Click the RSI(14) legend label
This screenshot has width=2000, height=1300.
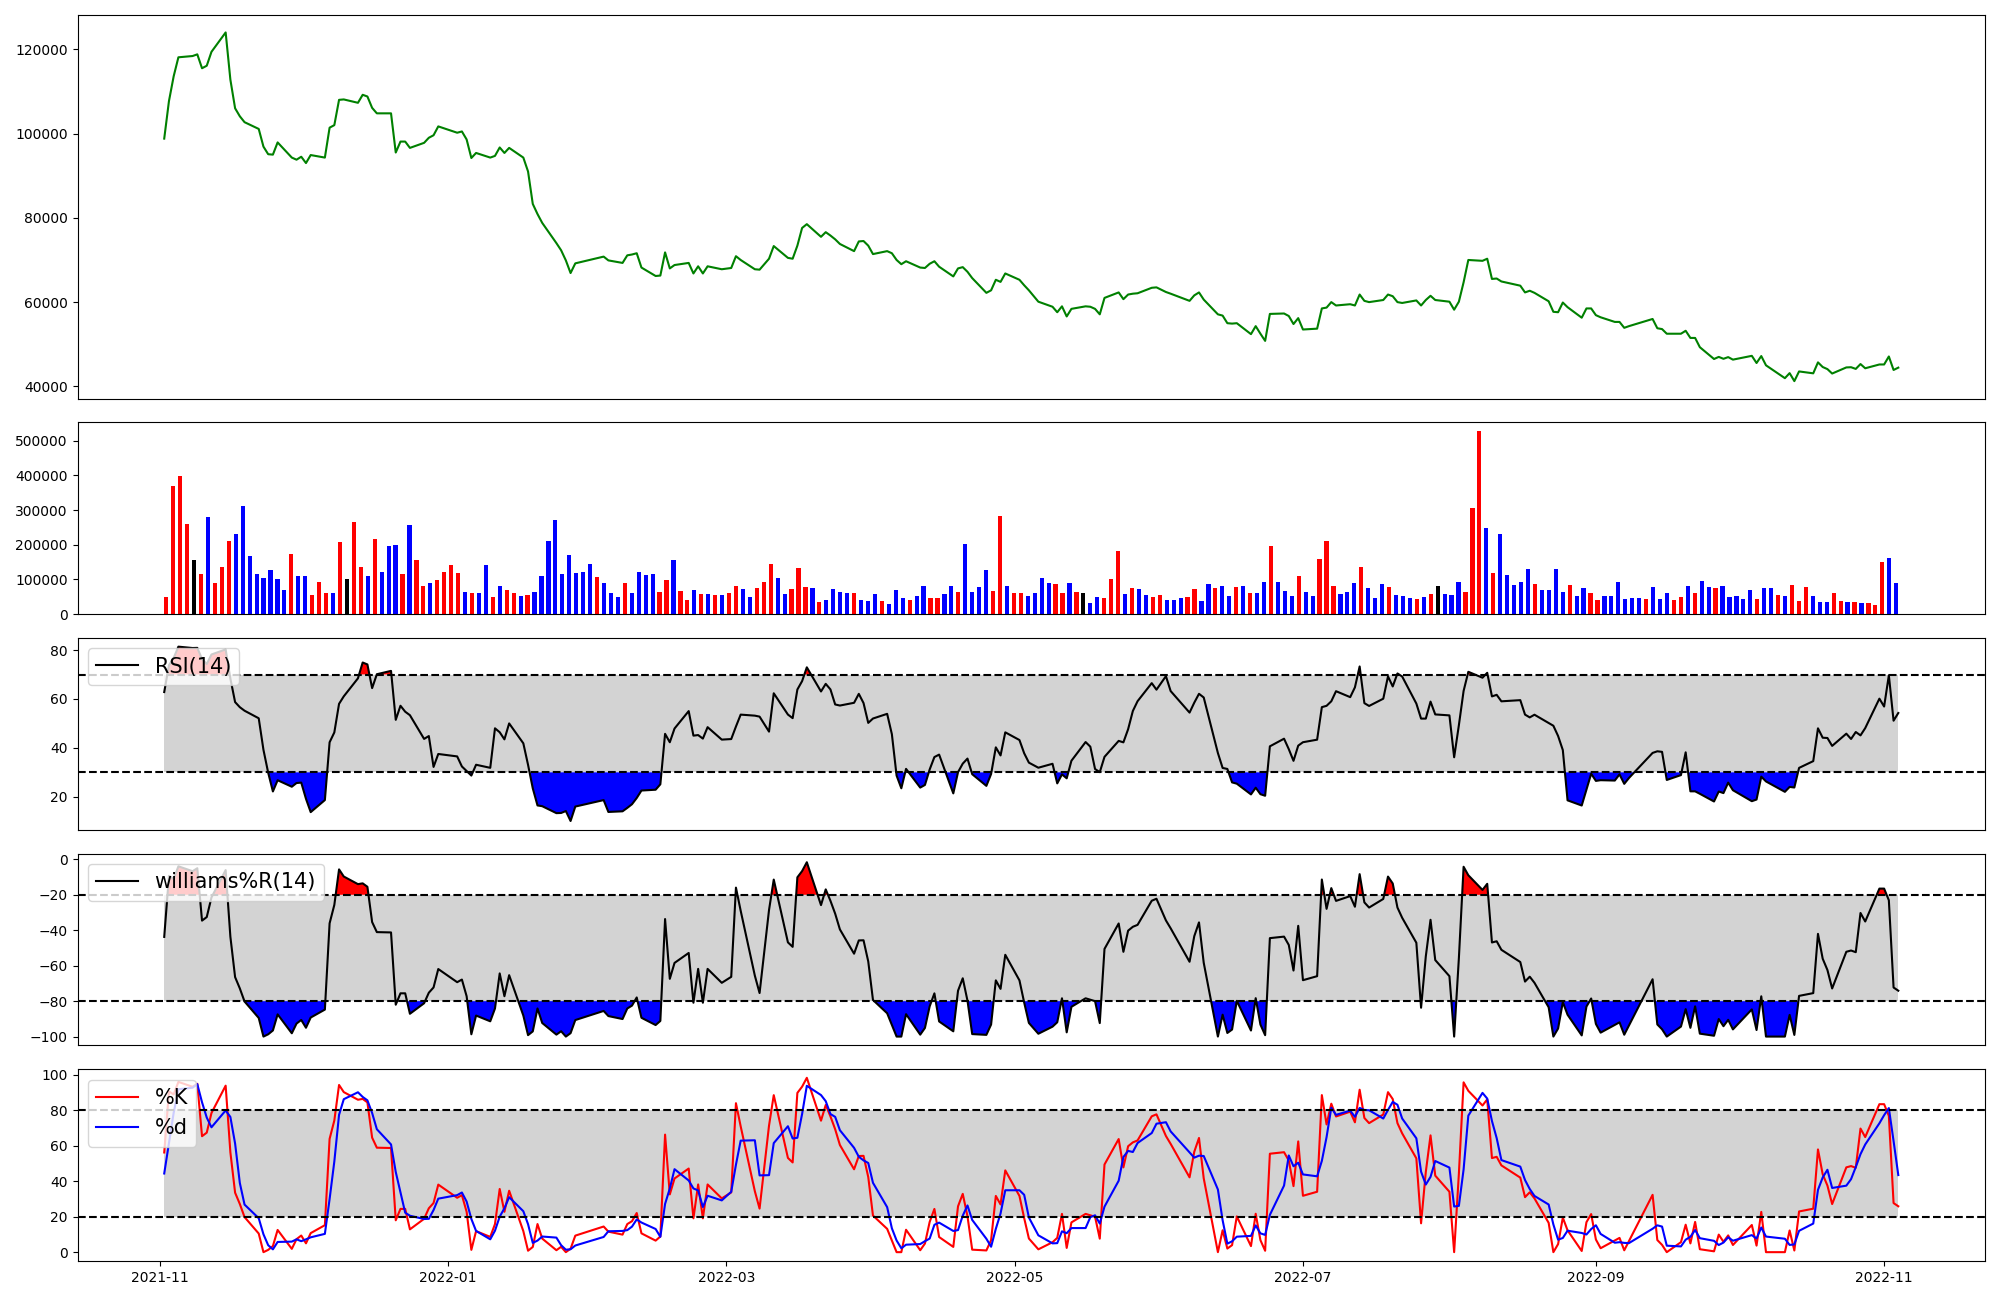192,666
